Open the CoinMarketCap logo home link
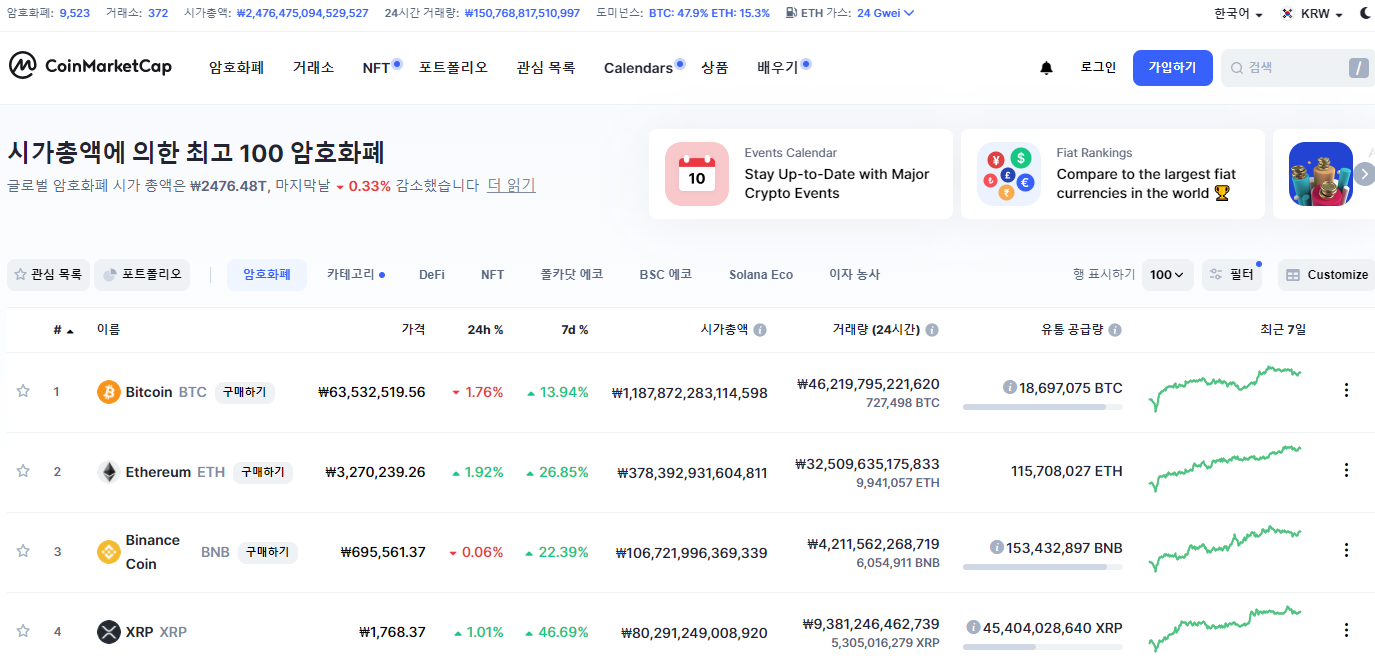This screenshot has height=667, width=1375. [90, 66]
